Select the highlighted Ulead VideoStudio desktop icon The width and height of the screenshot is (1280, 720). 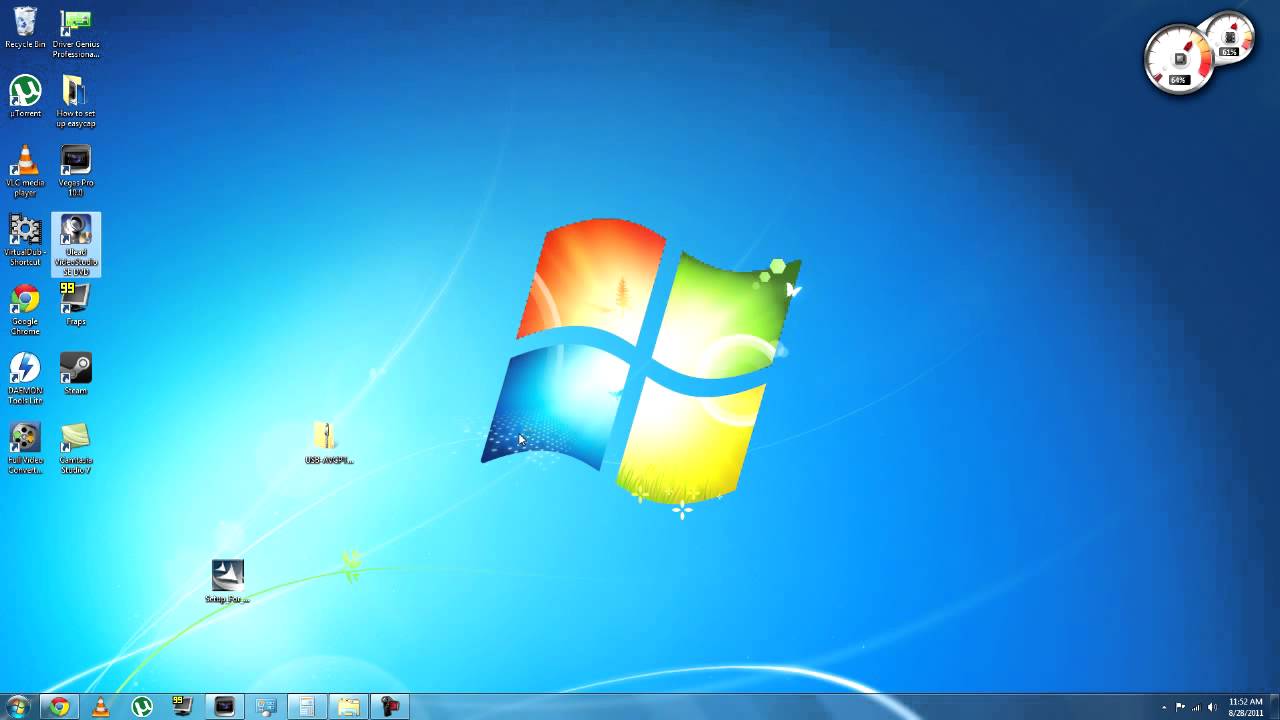coord(76,245)
